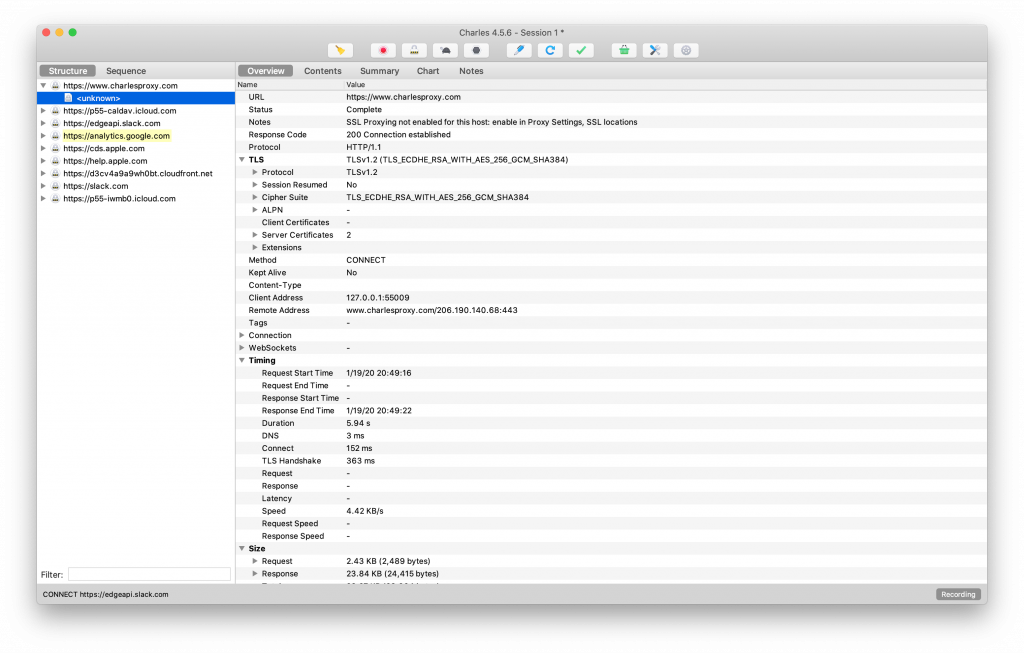Select the URL value https://www.charlesproxy.com
This screenshot has height=653, width=1024.
(403, 97)
